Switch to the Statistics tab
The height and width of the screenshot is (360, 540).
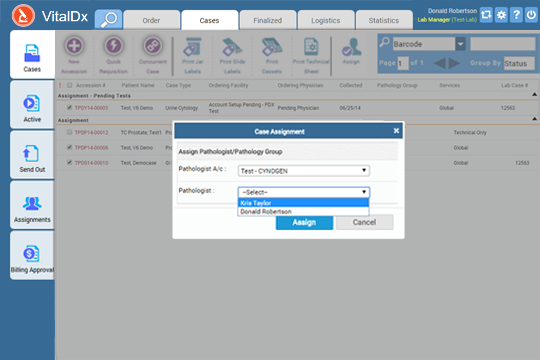click(x=384, y=20)
